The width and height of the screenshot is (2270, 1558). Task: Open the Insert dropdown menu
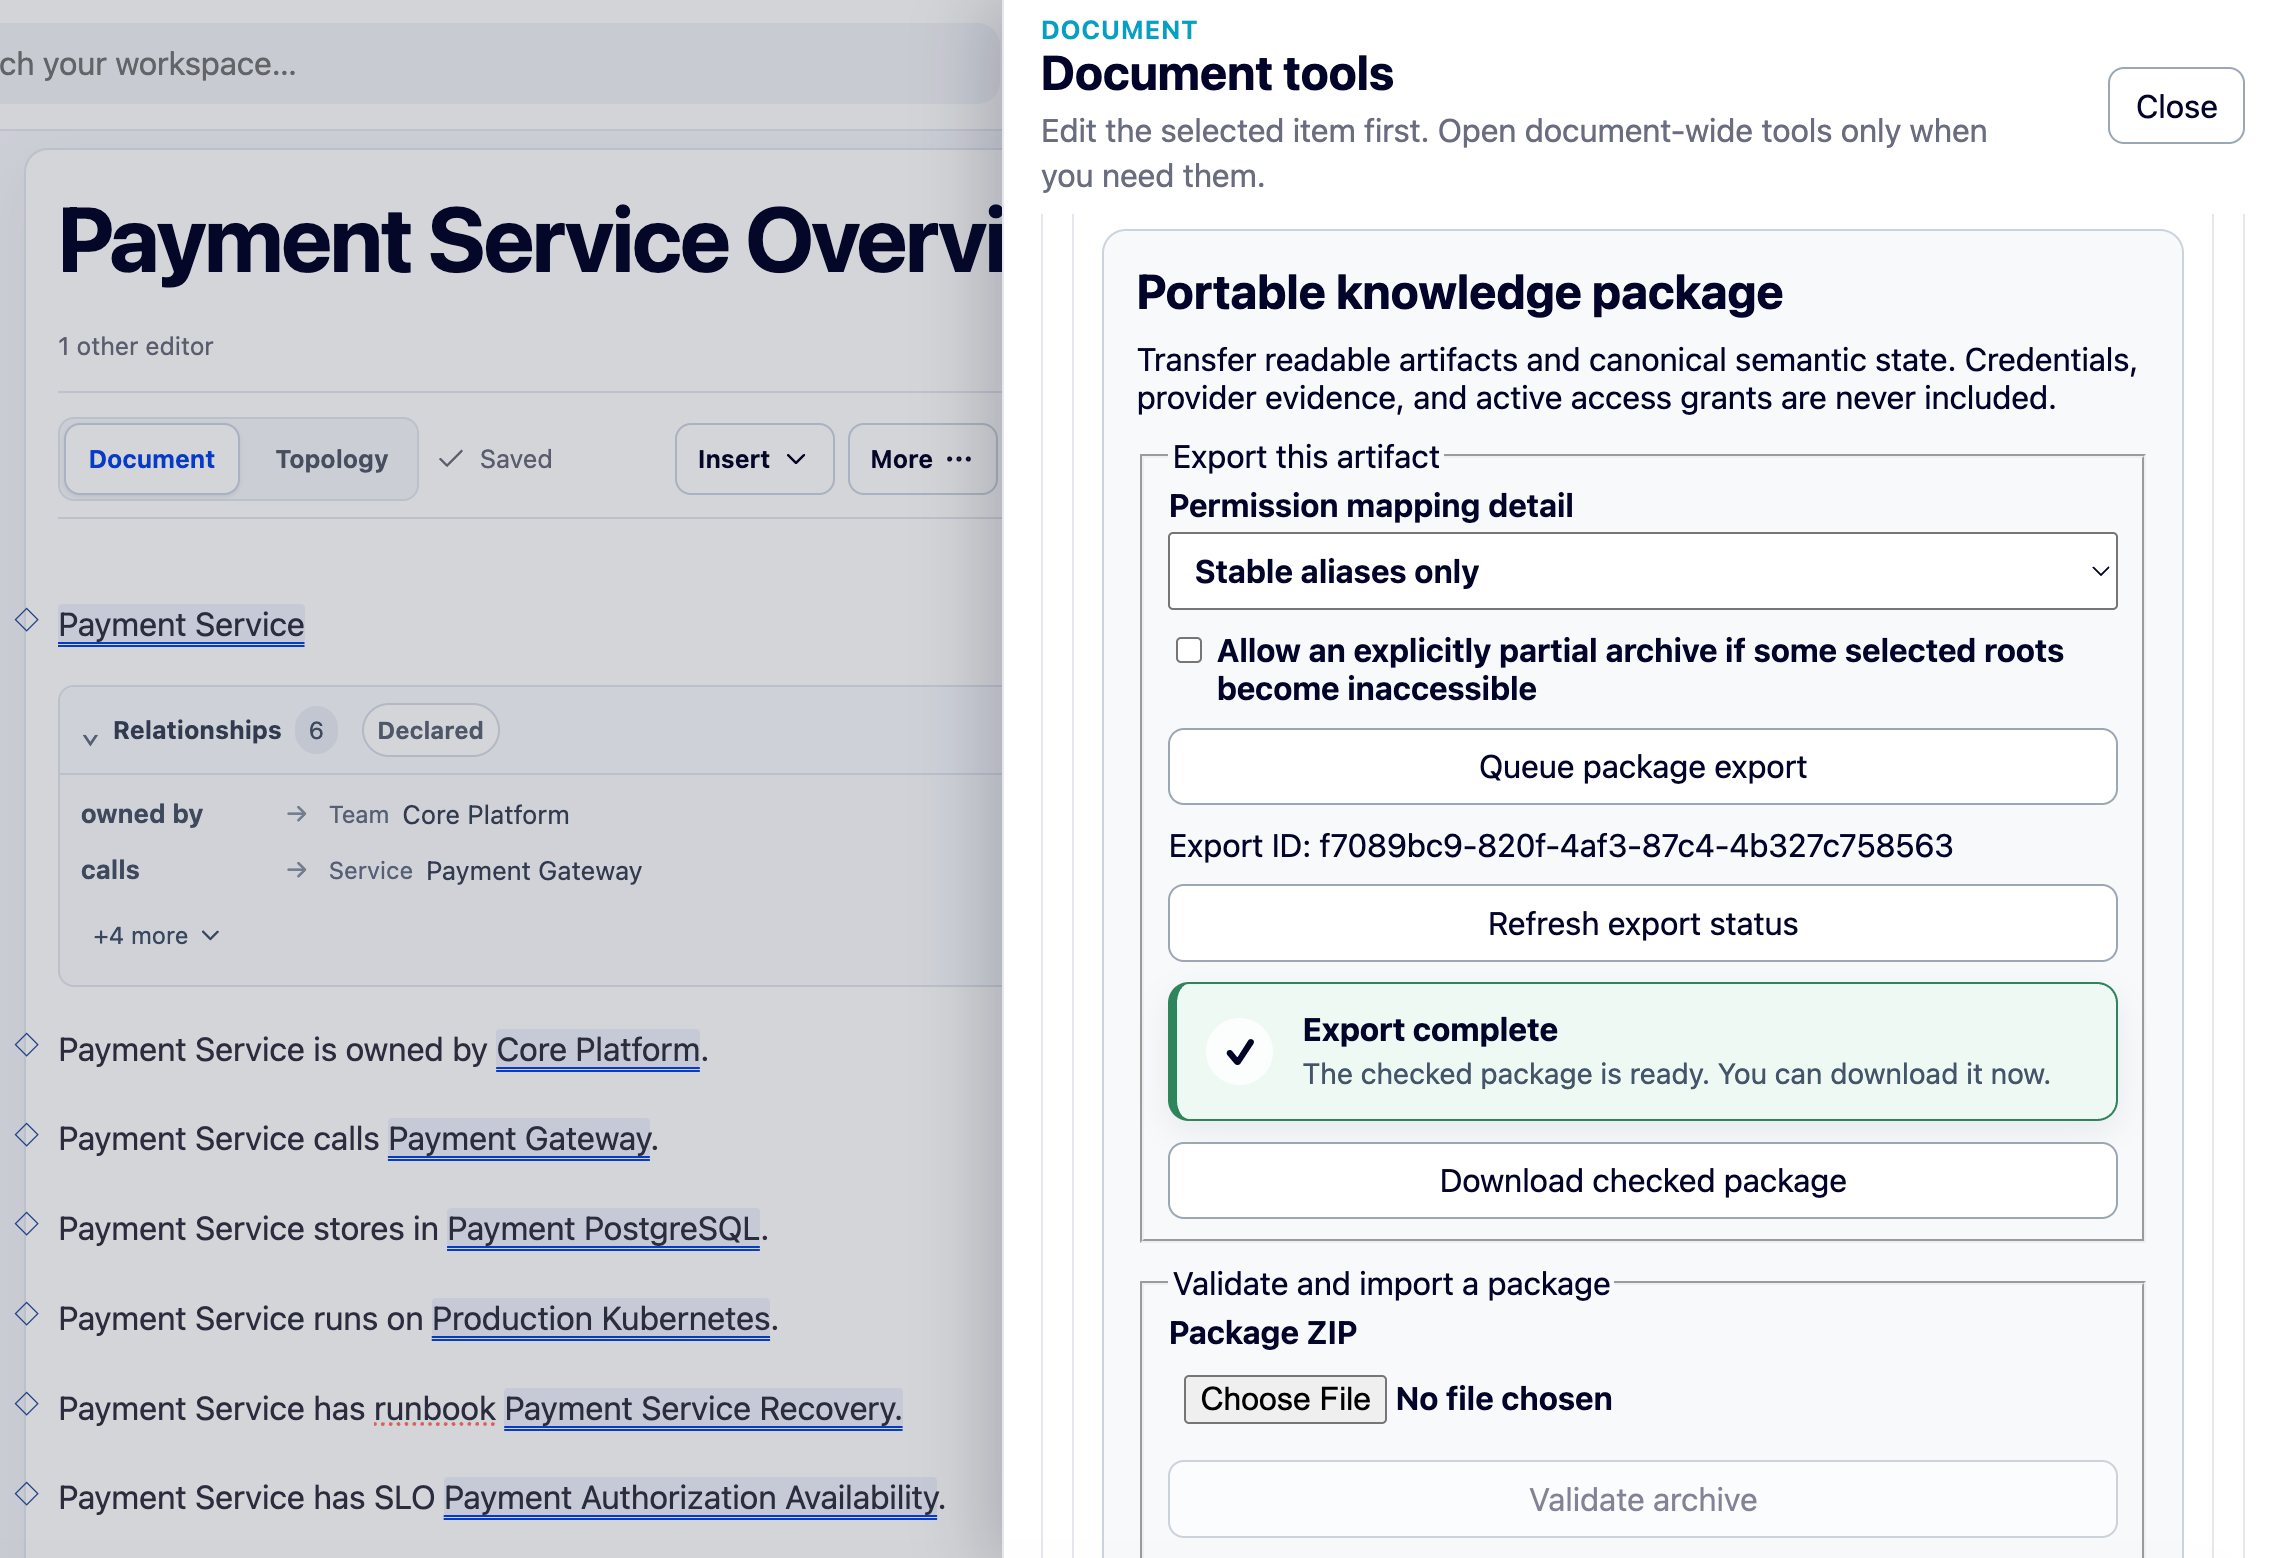click(x=754, y=459)
